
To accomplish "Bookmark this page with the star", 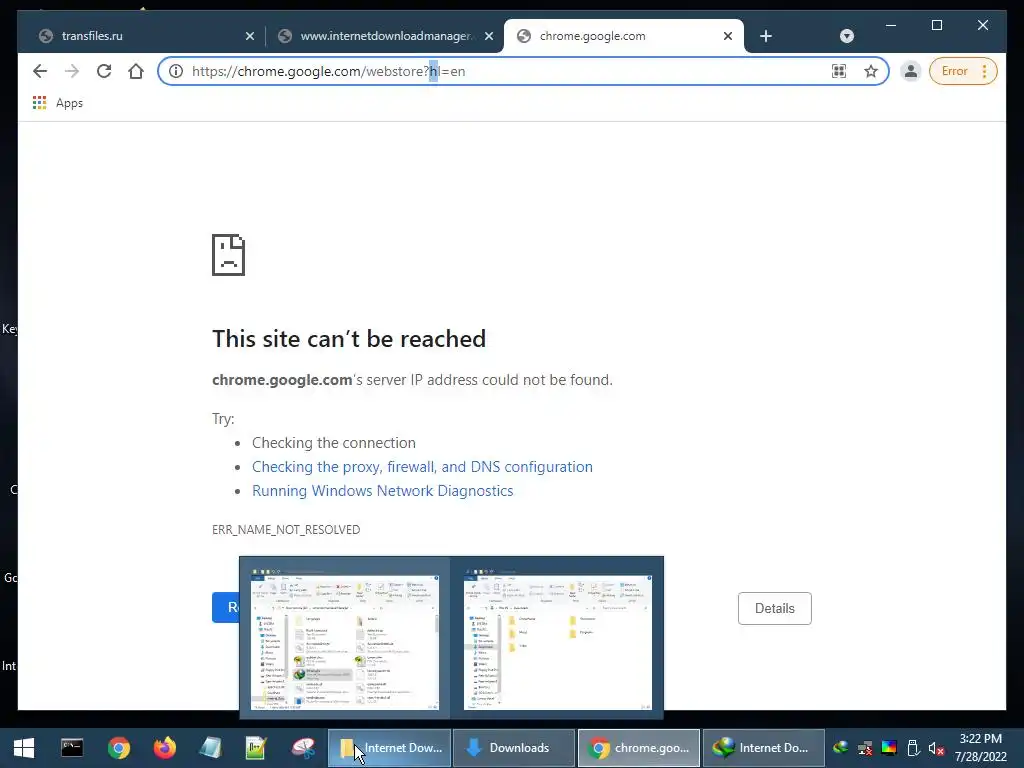I will (x=871, y=71).
